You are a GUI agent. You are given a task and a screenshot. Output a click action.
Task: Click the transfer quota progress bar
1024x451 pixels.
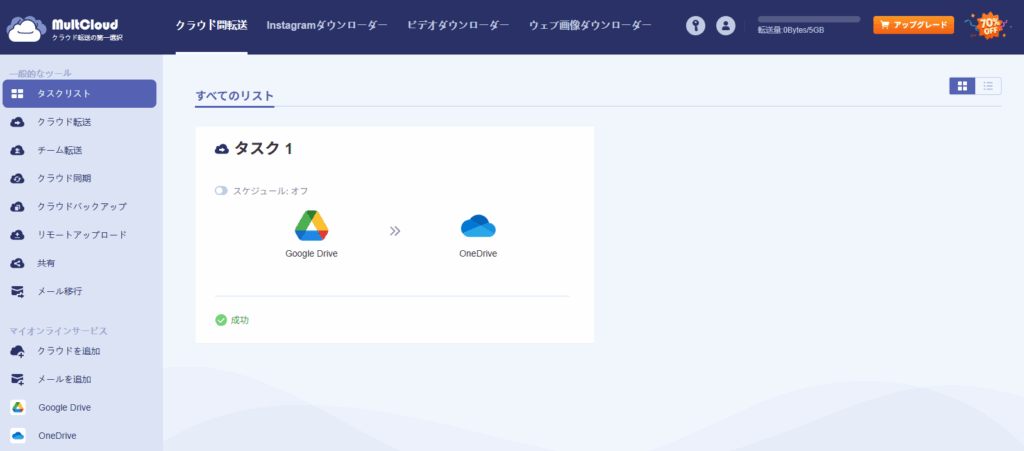click(x=808, y=19)
